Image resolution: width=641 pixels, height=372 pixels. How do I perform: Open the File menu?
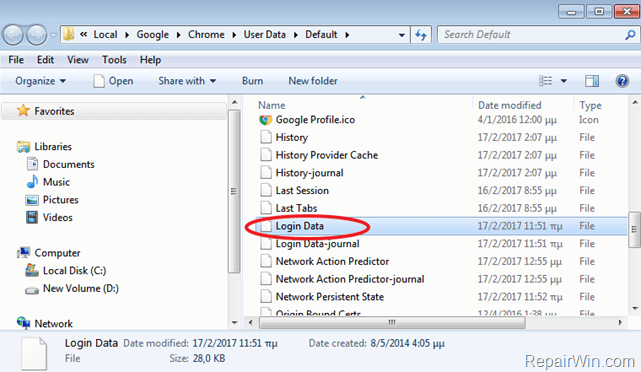(16, 60)
